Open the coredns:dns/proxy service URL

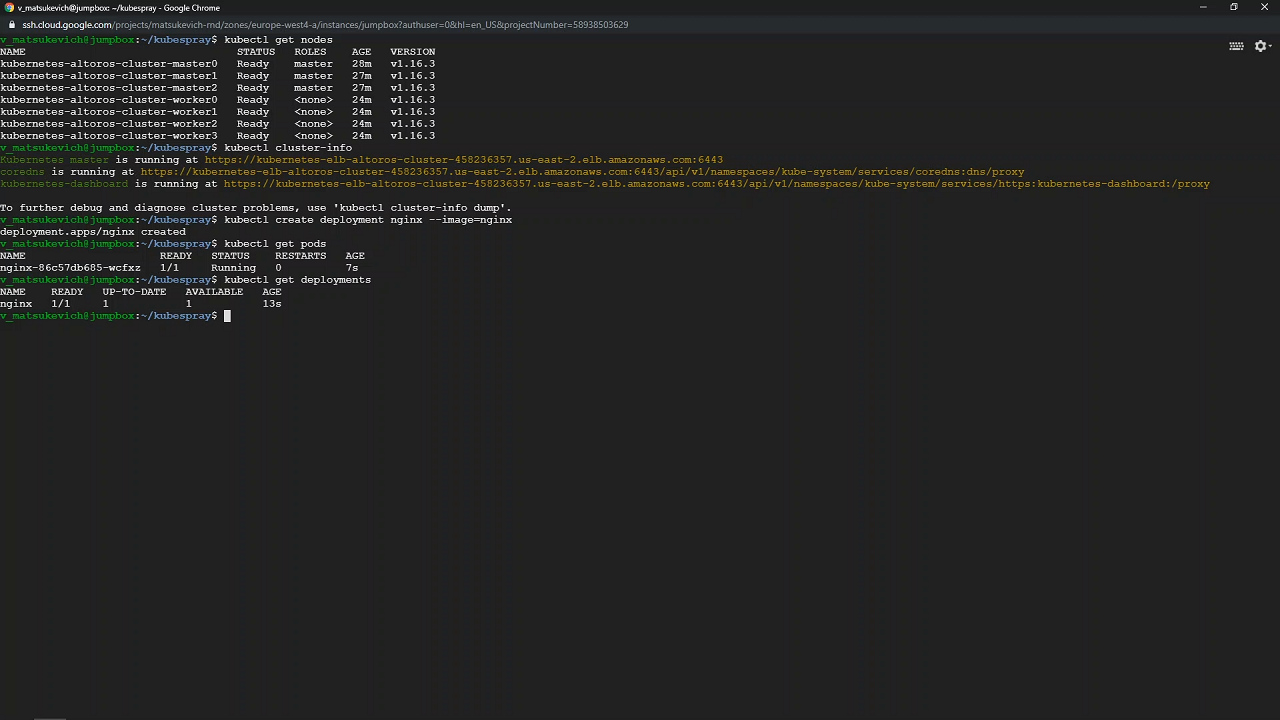[x=582, y=172]
